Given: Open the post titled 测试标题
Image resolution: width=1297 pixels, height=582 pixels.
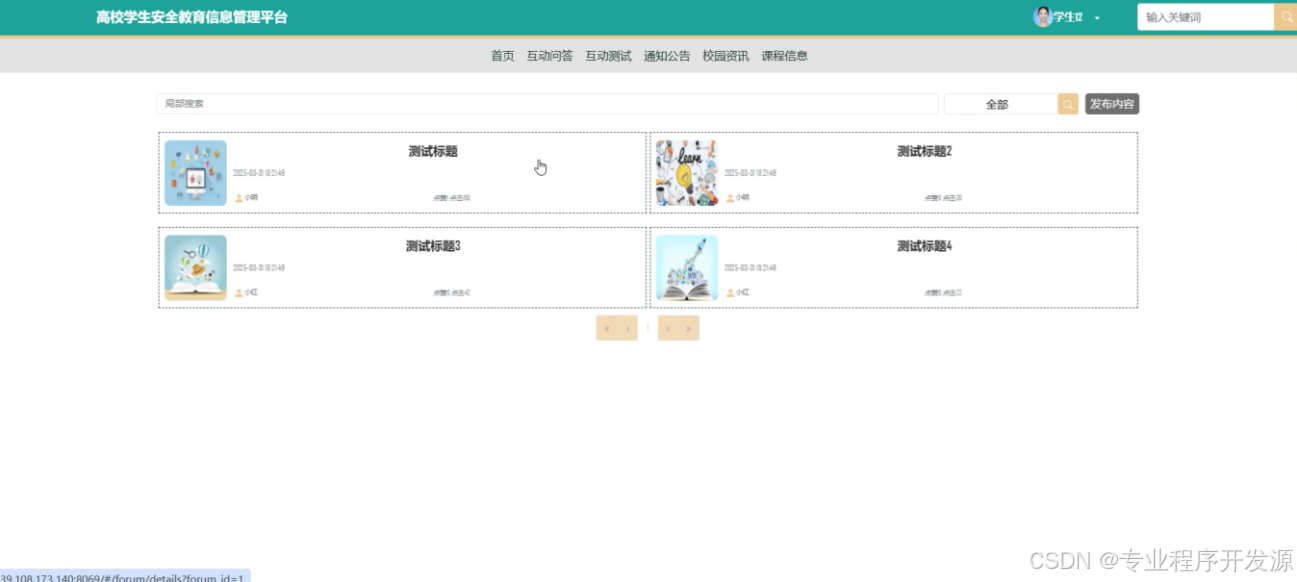Looking at the screenshot, I should click(433, 152).
